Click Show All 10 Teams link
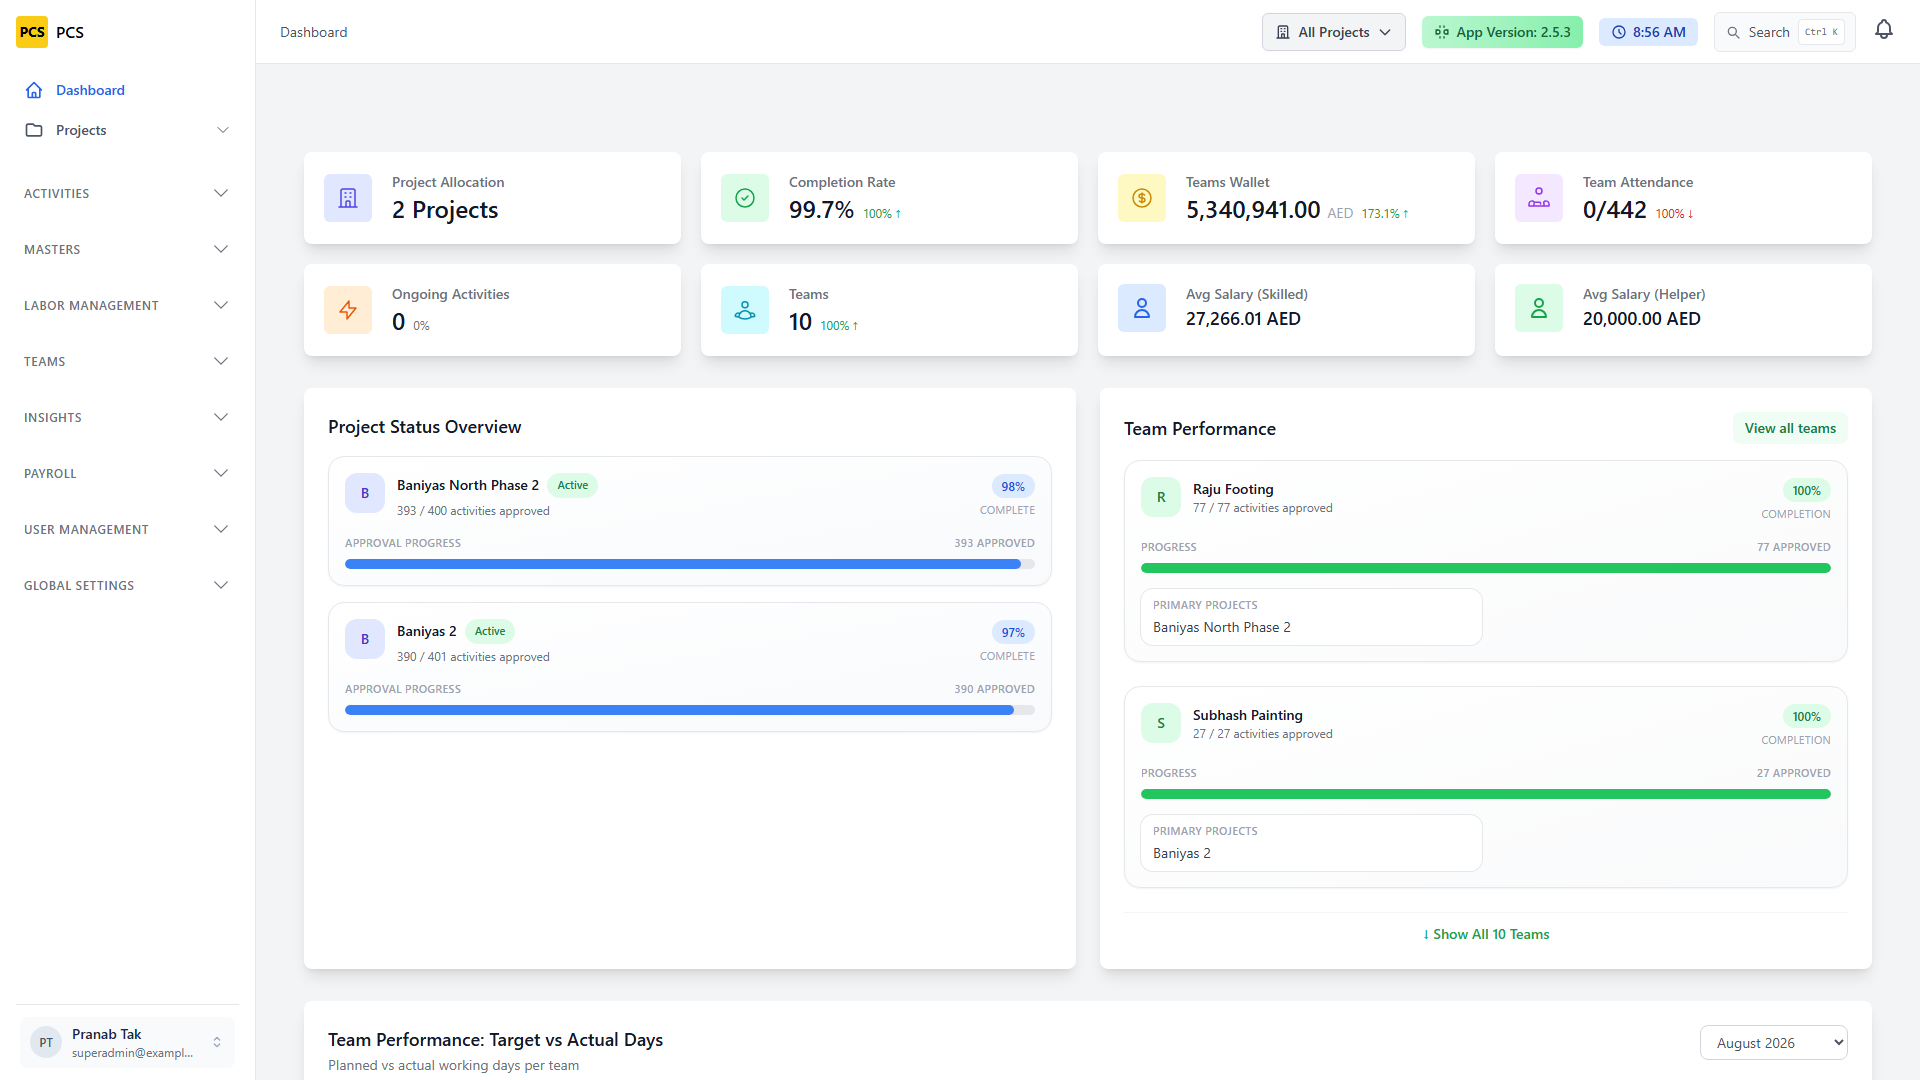The image size is (1920, 1080). (1486, 934)
